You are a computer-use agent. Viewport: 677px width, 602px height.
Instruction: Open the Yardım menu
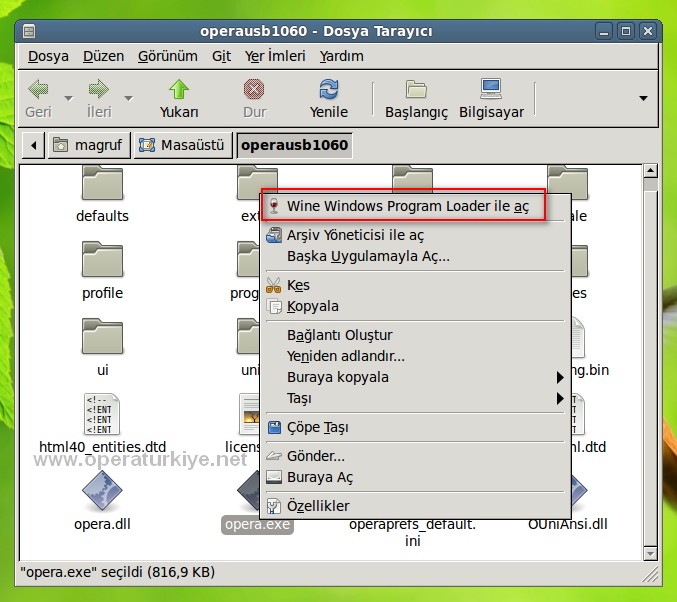click(x=341, y=56)
